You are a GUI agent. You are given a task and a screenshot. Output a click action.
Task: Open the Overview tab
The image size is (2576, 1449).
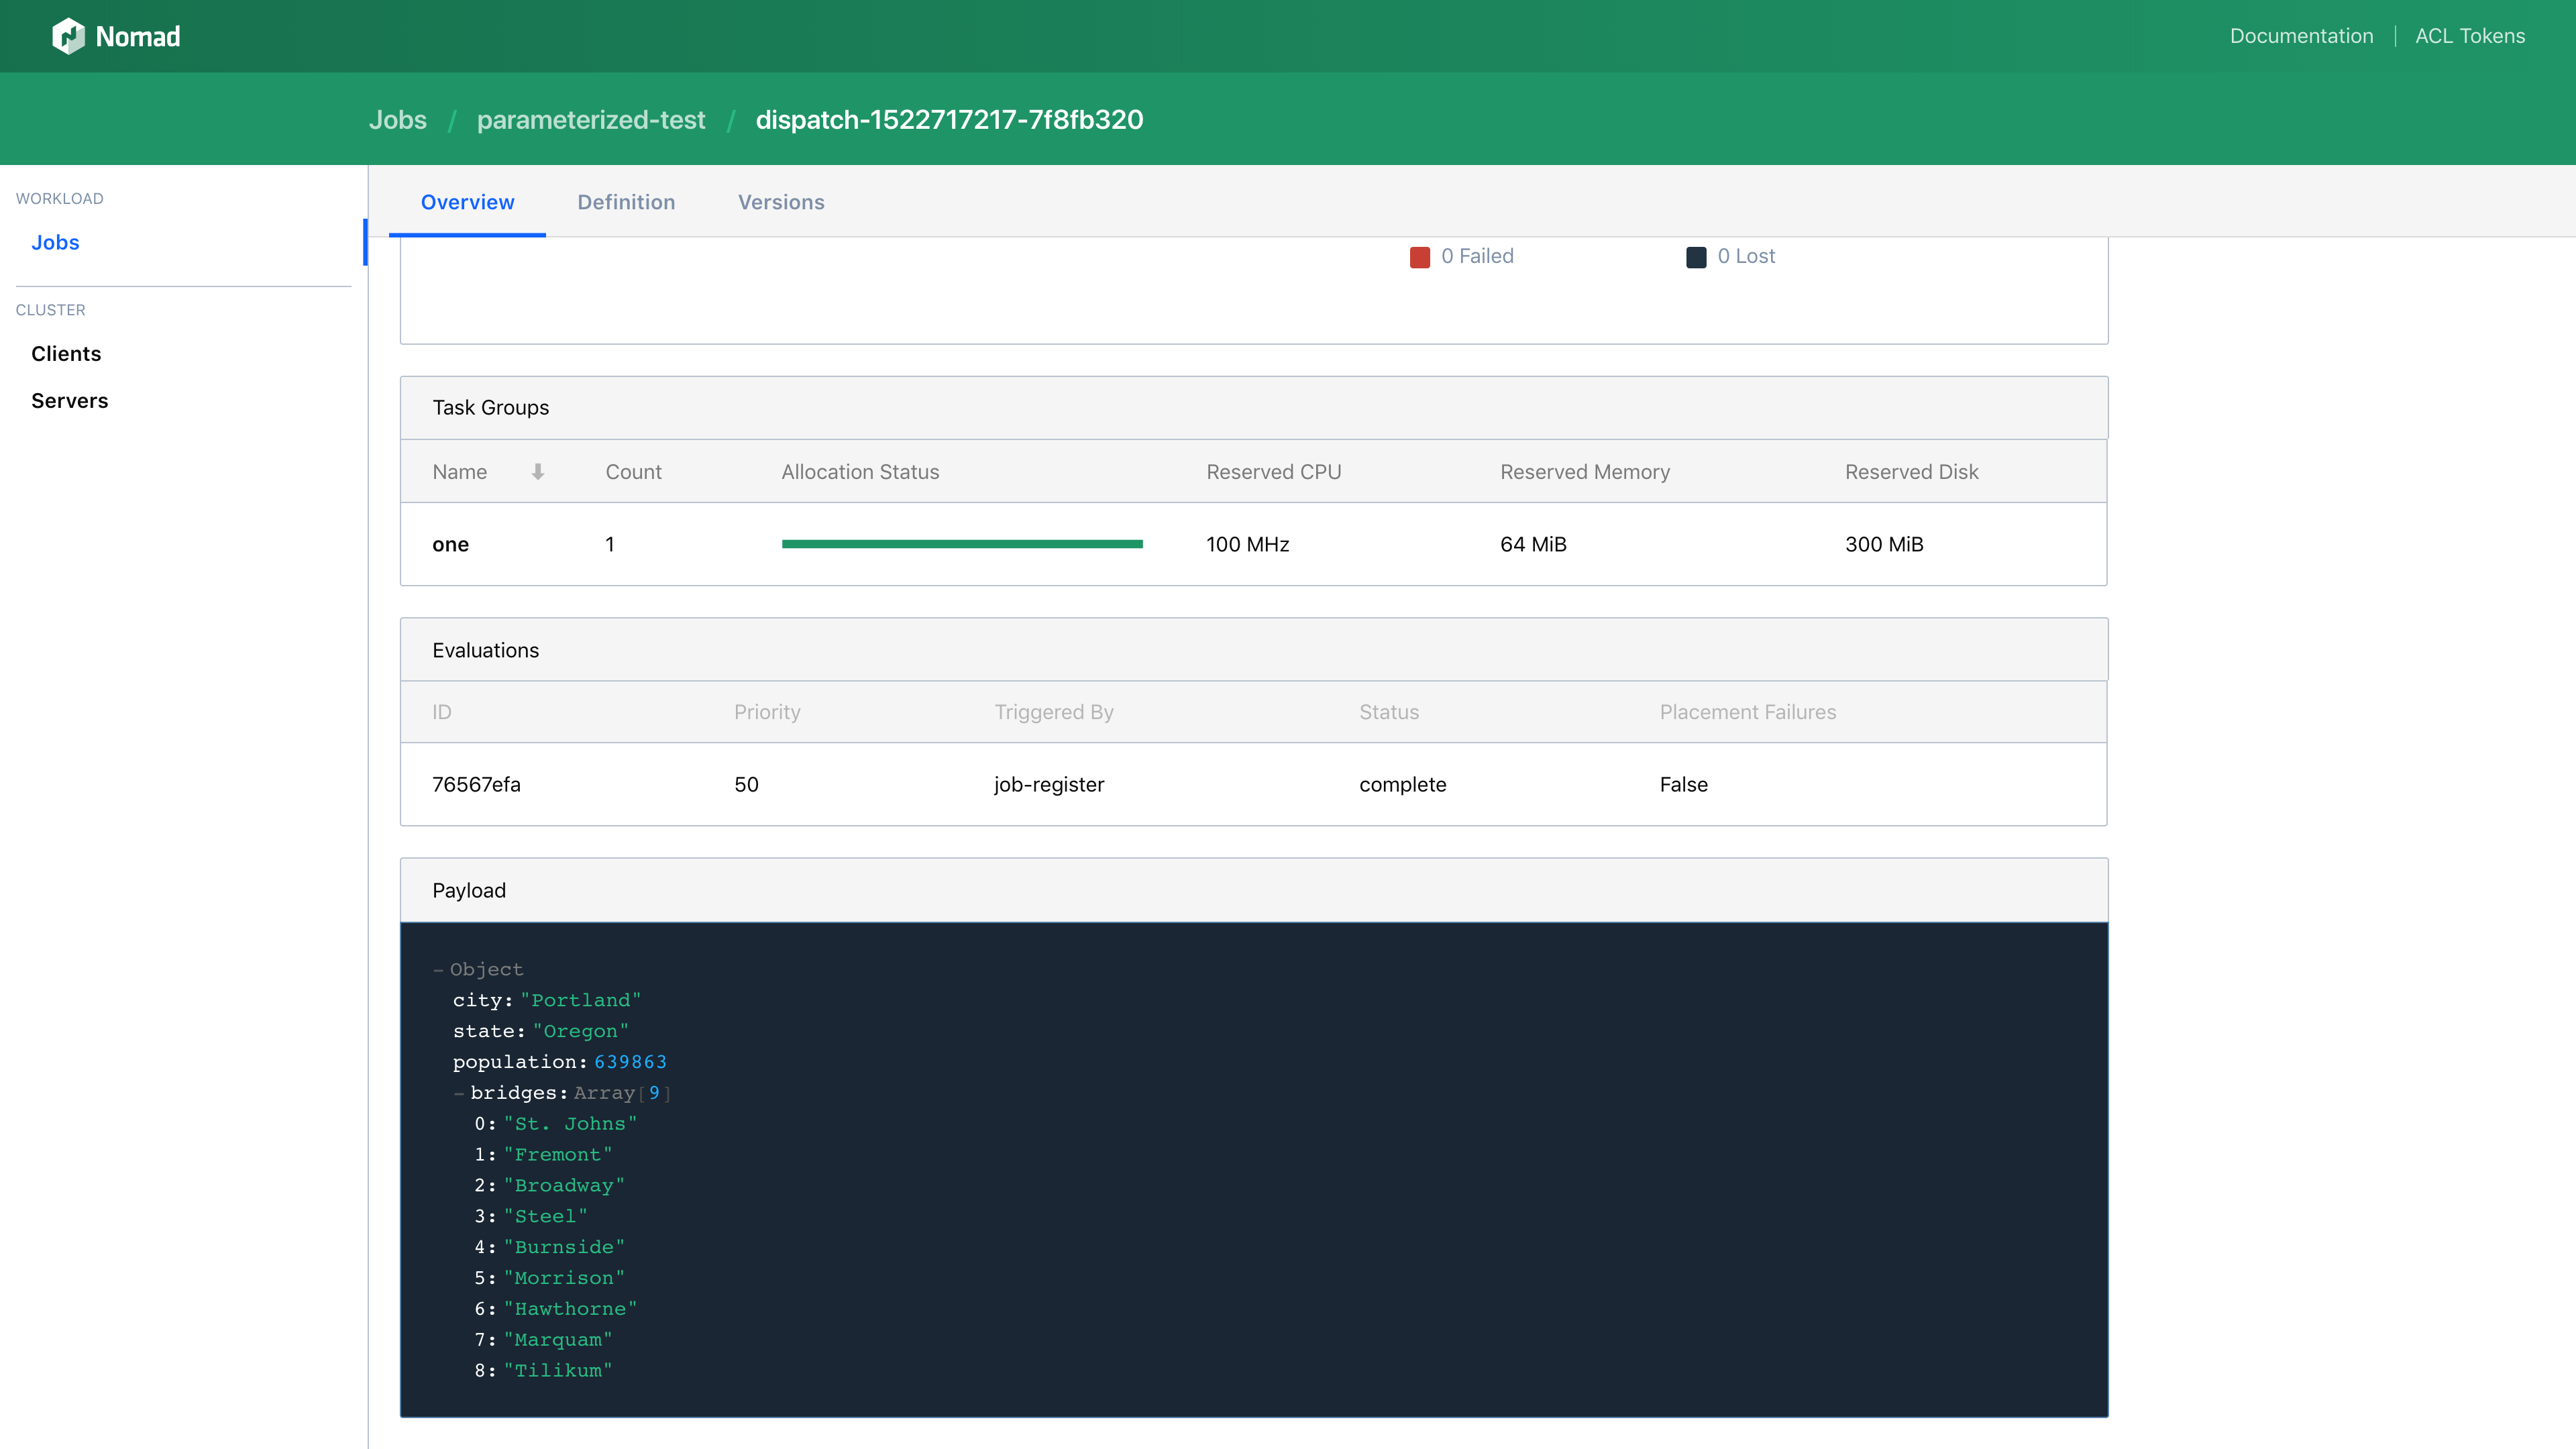[467, 202]
